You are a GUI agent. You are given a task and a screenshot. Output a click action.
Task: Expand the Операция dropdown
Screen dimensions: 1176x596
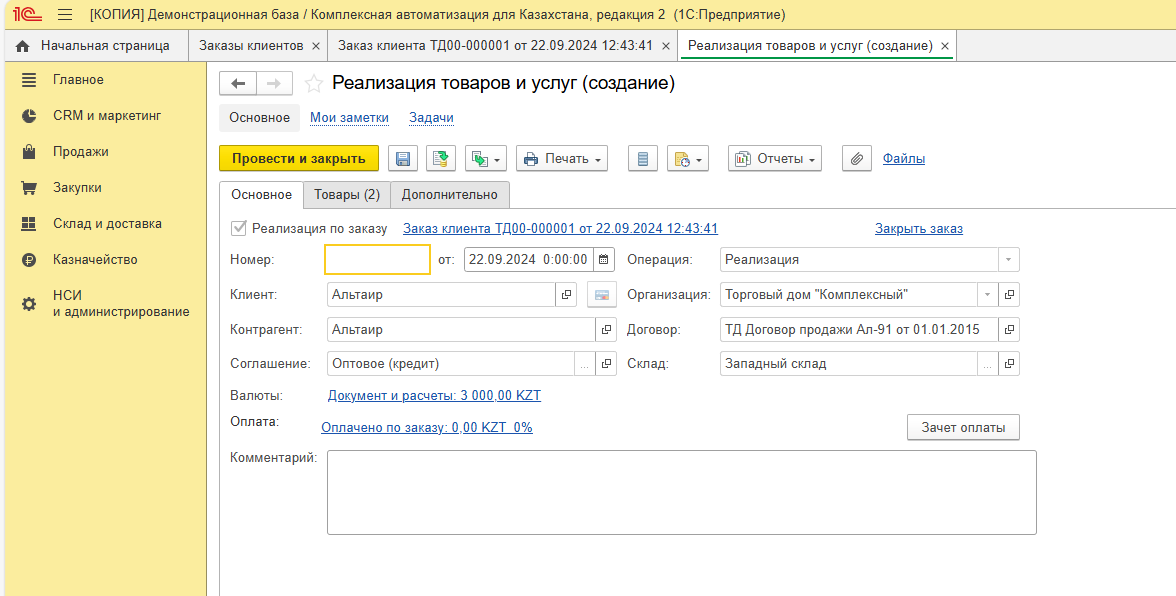click(1009, 260)
